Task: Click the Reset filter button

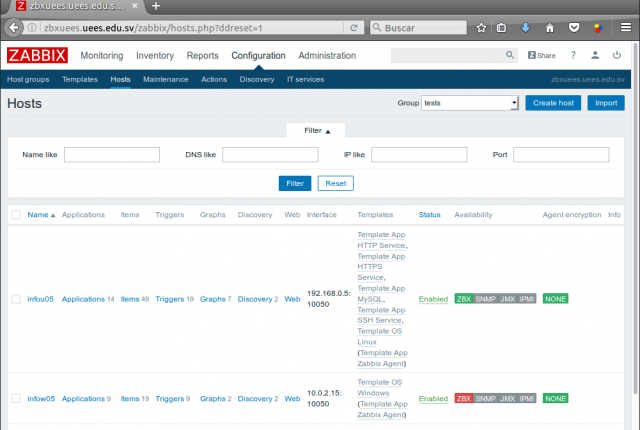Action: pos(336,183)
